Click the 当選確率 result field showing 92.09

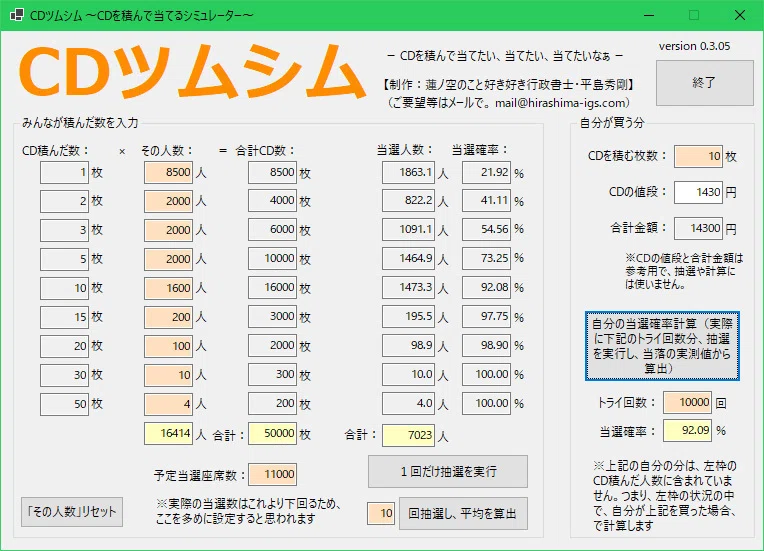point(687,431)
